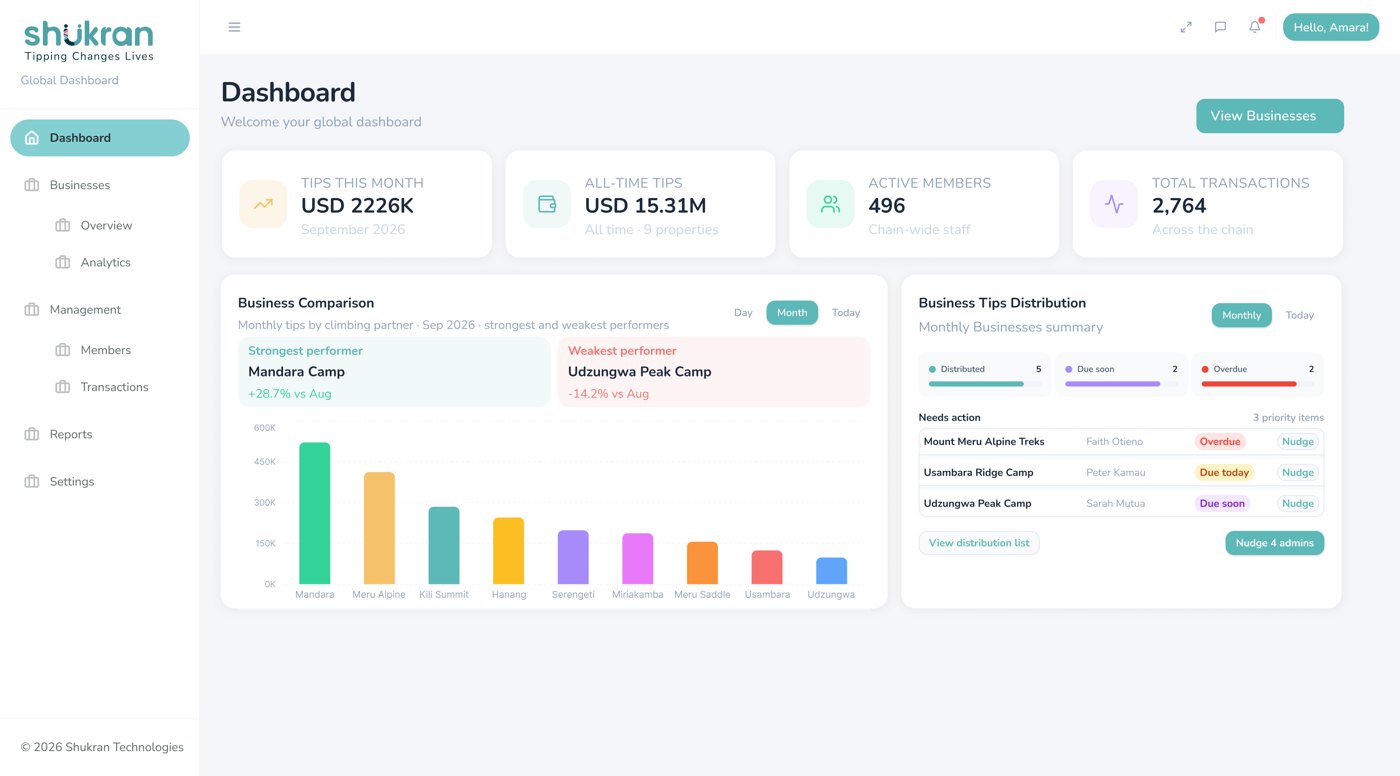Click the Distributed progress bar
The image size is (1400, 776).
point(985,384)
